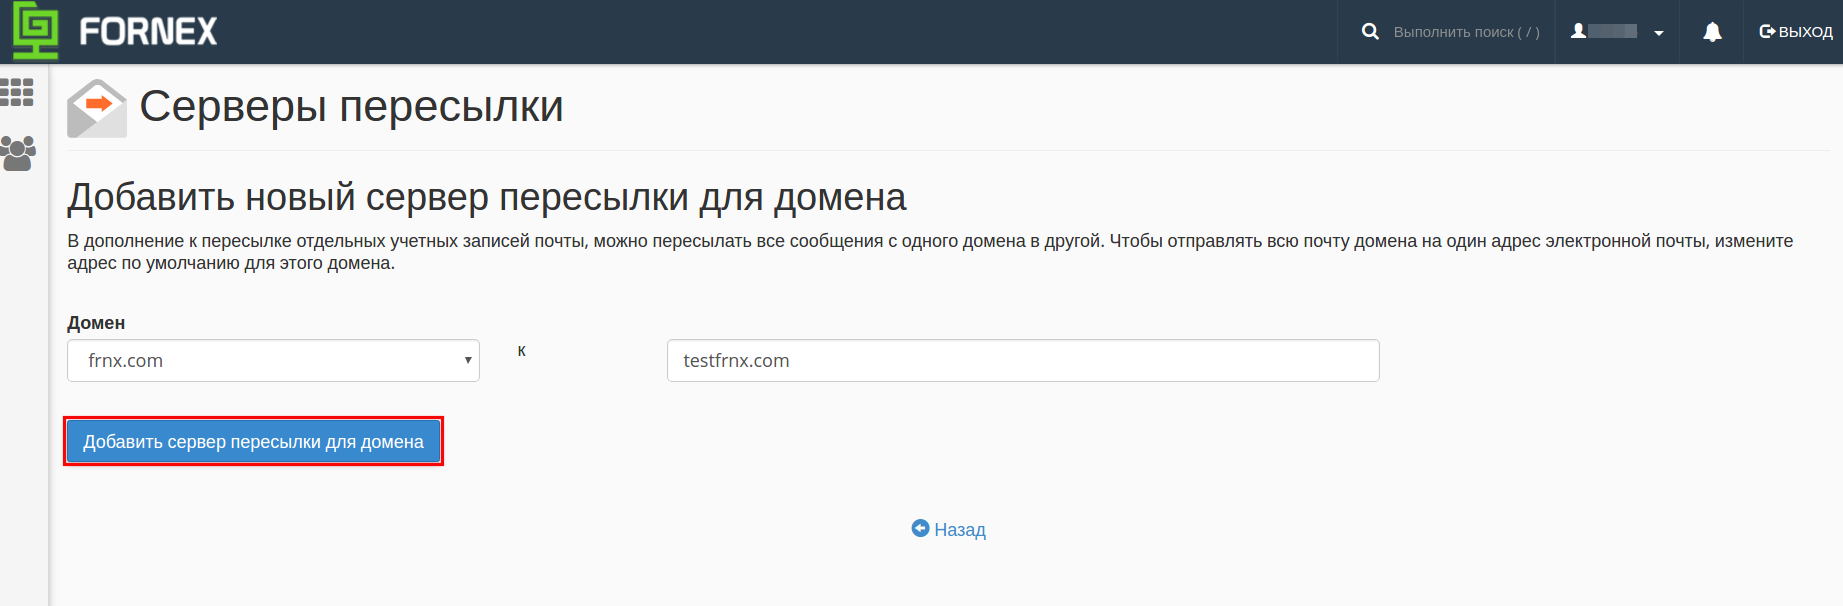The width and height of the screenshot is (1843, 606).
Task: Open the grid apps sidebar icon
Action: pos(17,92)
